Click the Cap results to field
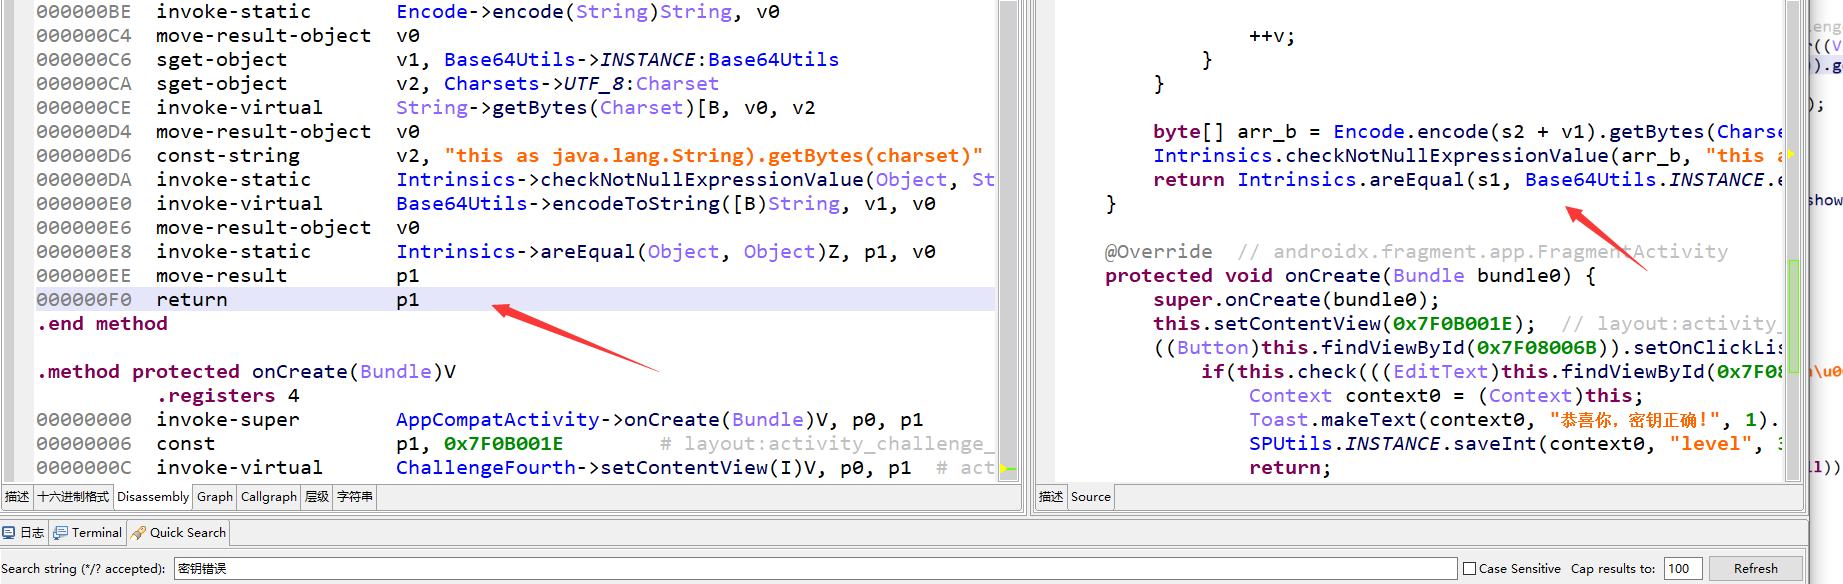 [x=1682, y=569]
